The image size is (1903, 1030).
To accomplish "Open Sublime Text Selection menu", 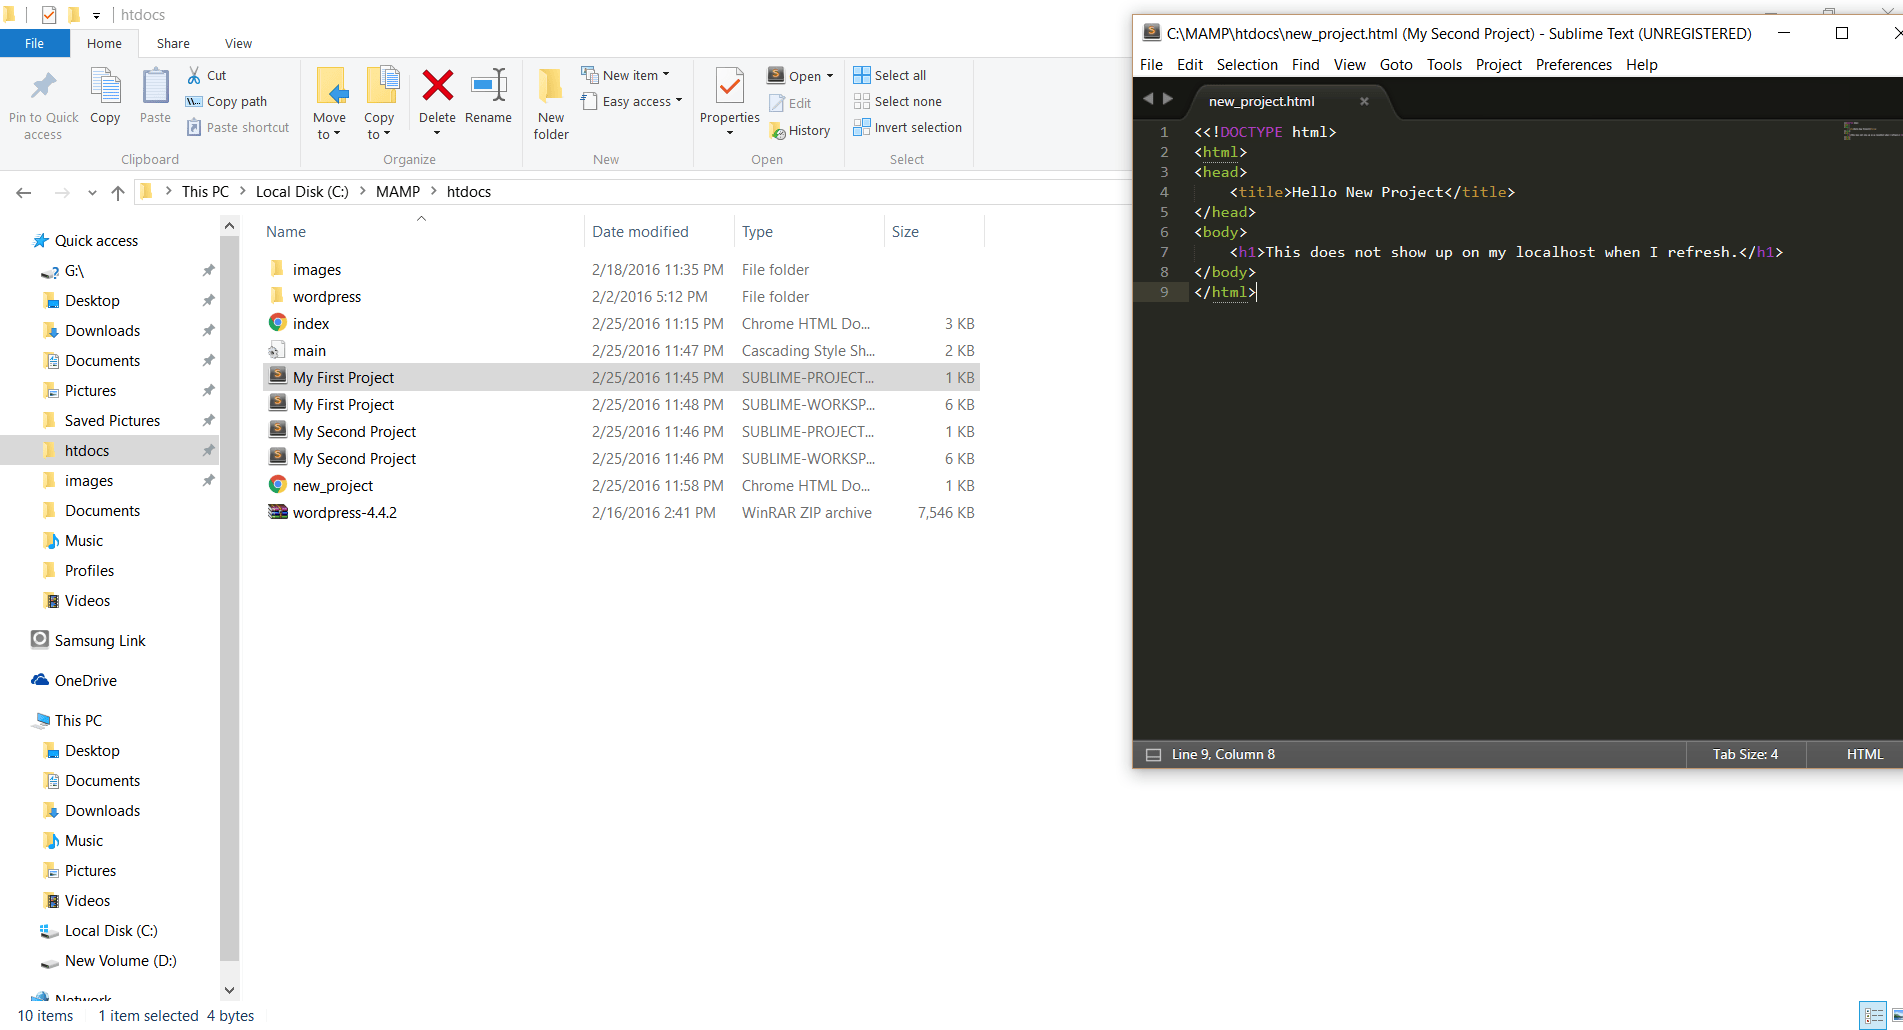I will (1247, 64).
